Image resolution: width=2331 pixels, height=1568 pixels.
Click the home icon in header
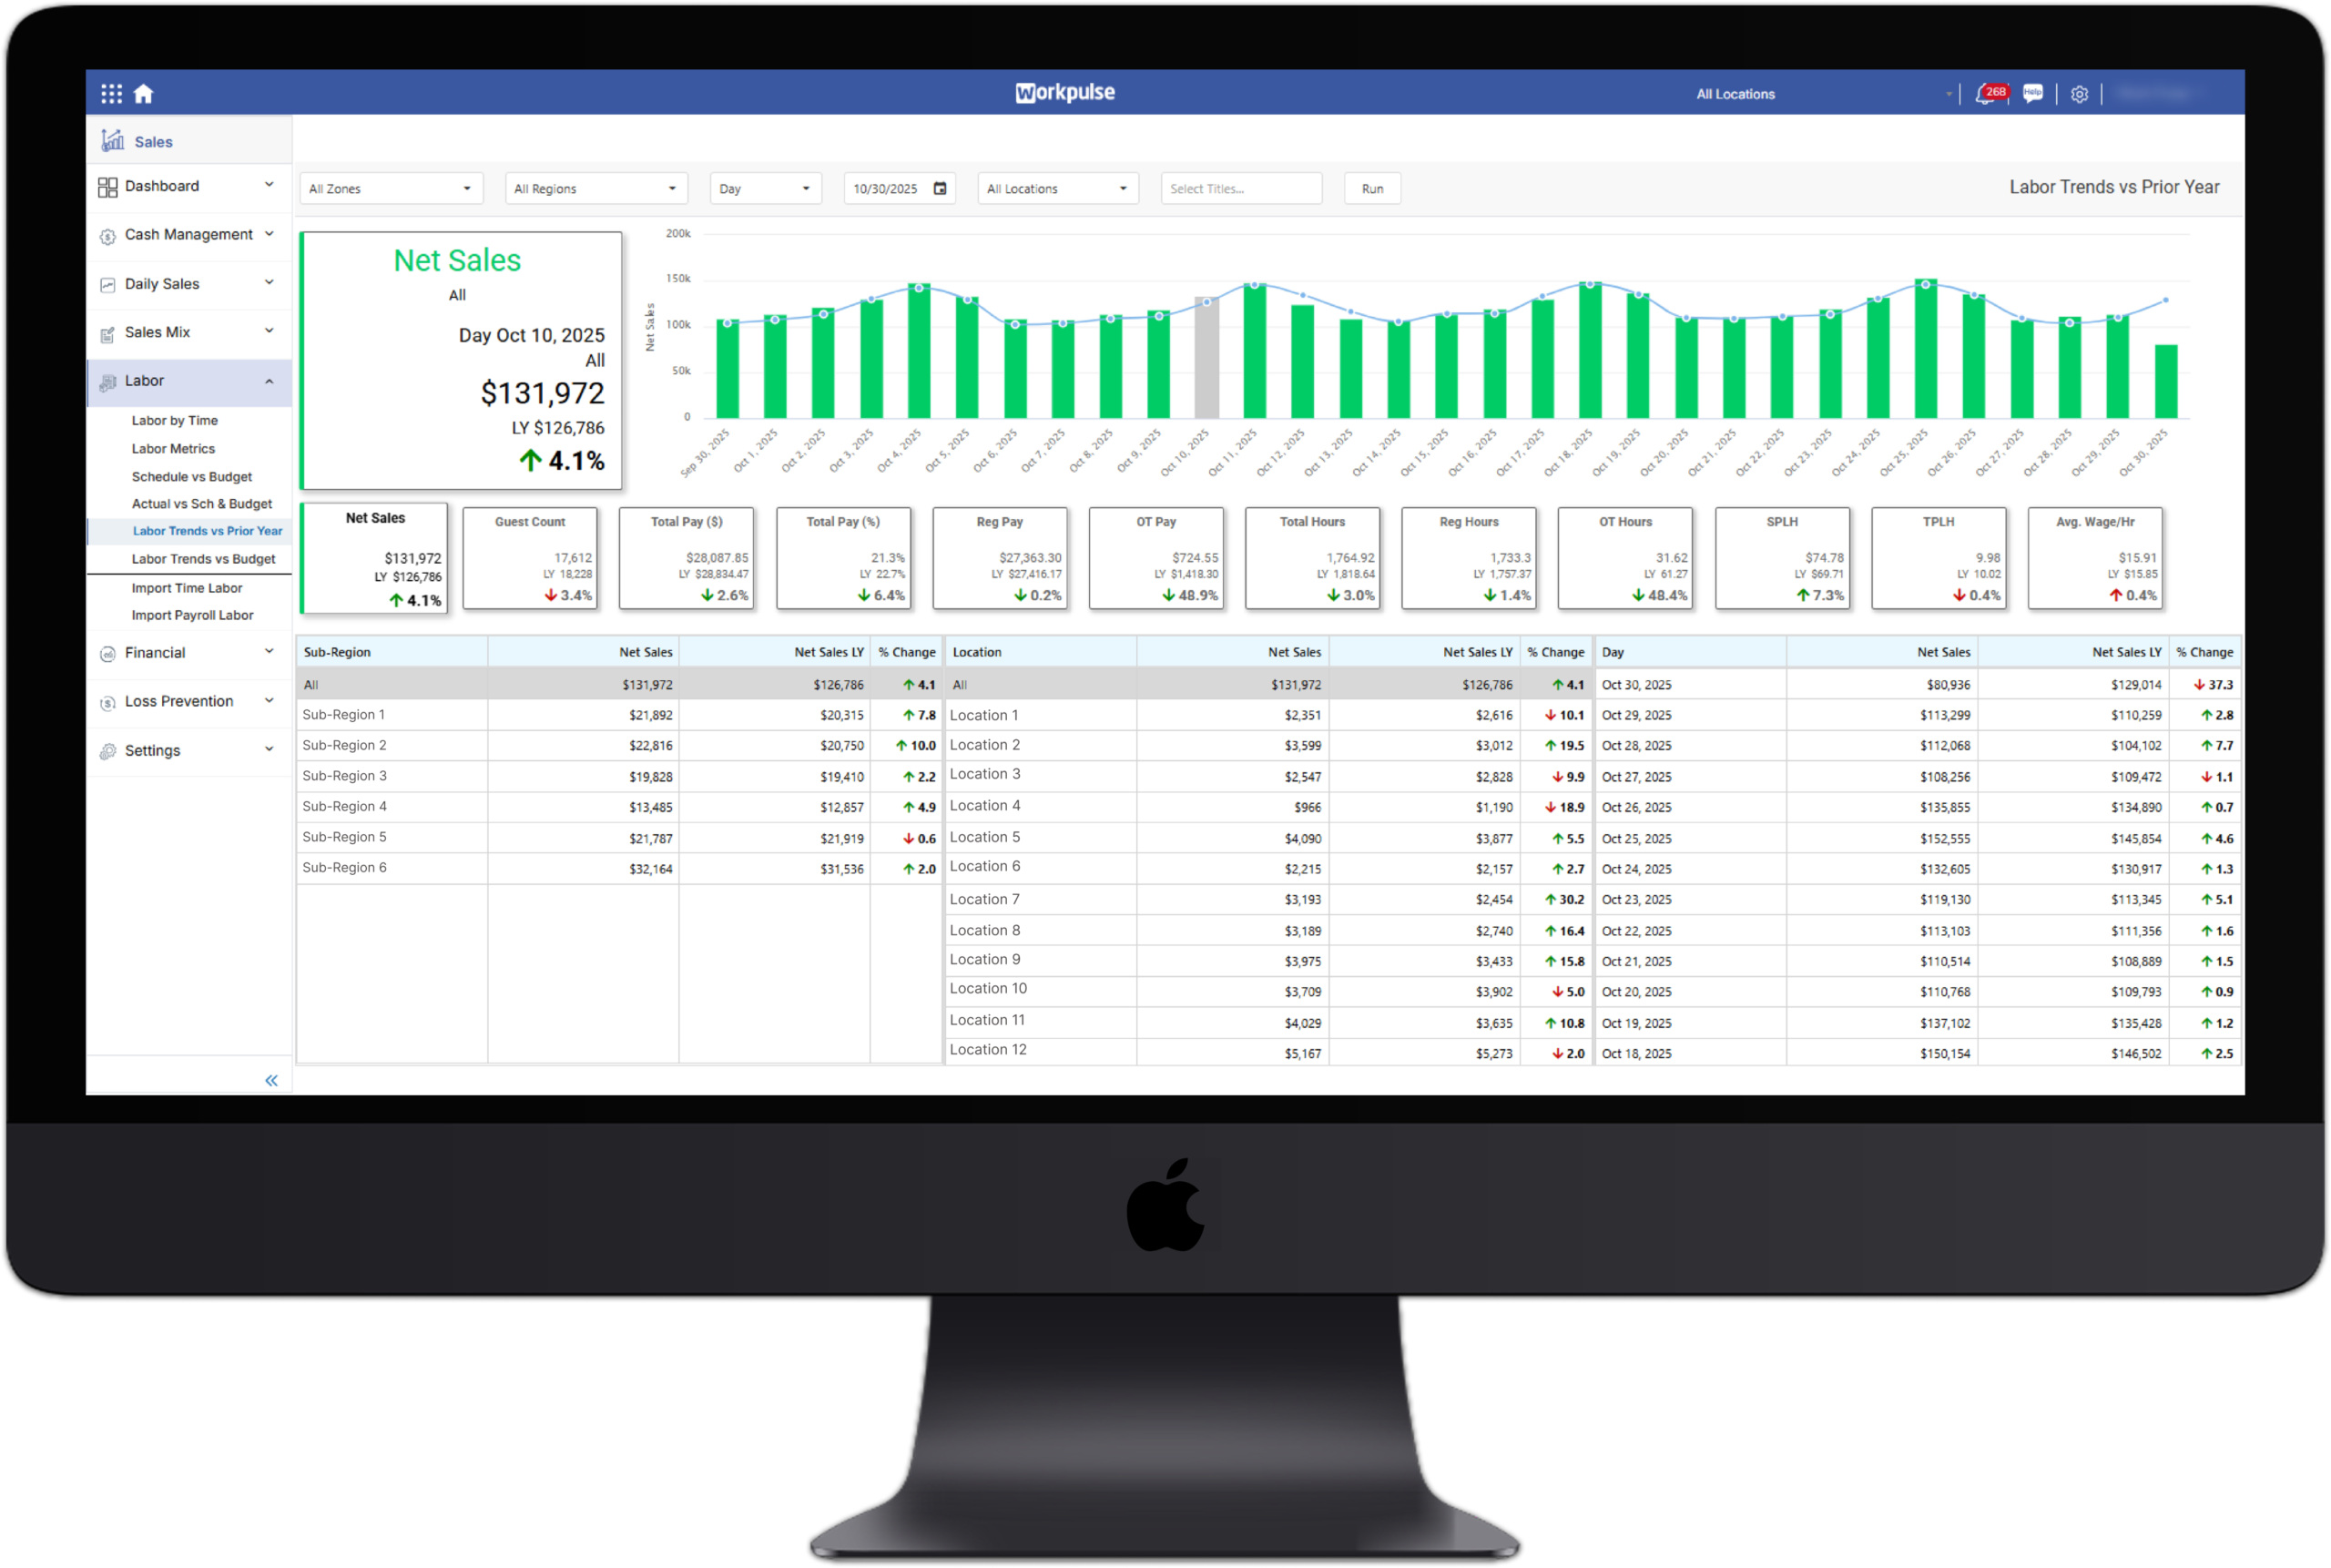144,94
